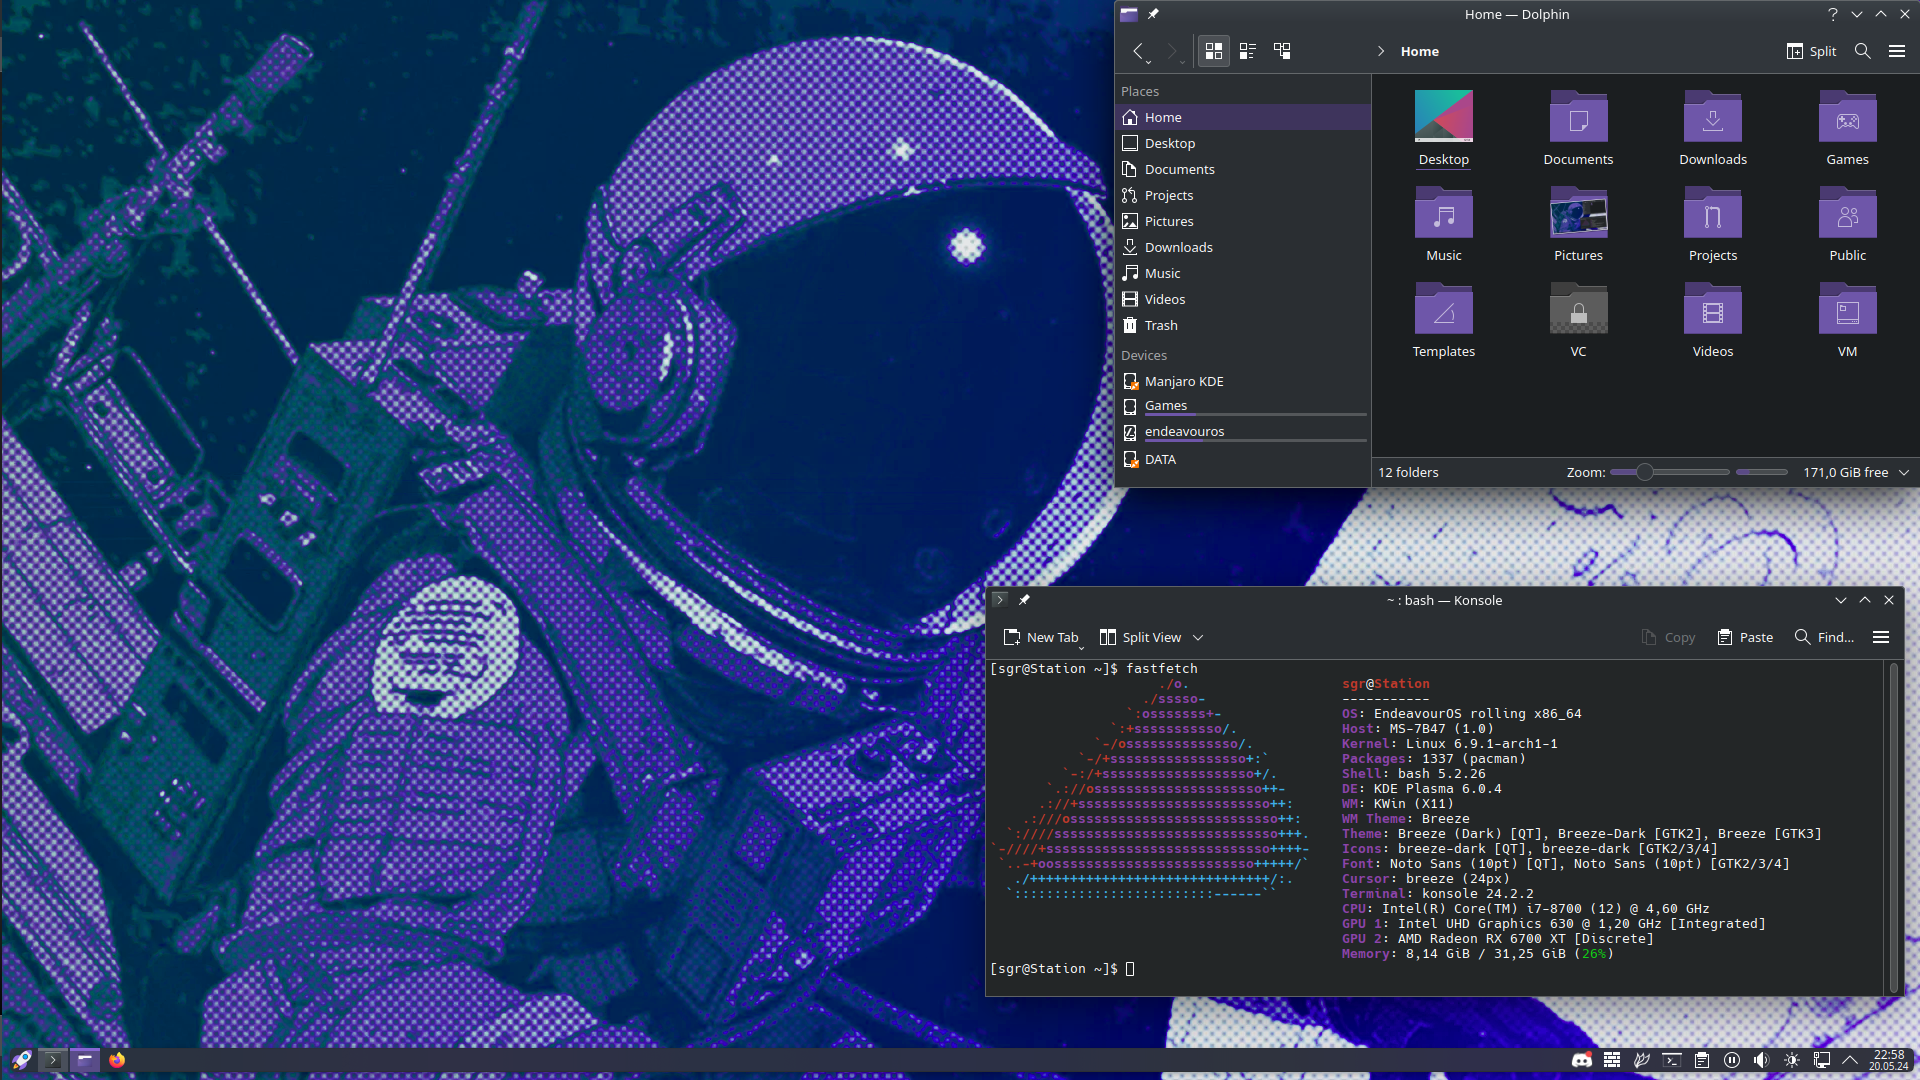Open Konsole's hamburger menu
This screenshot has width=1920, height=1080.
[1881, 637]
